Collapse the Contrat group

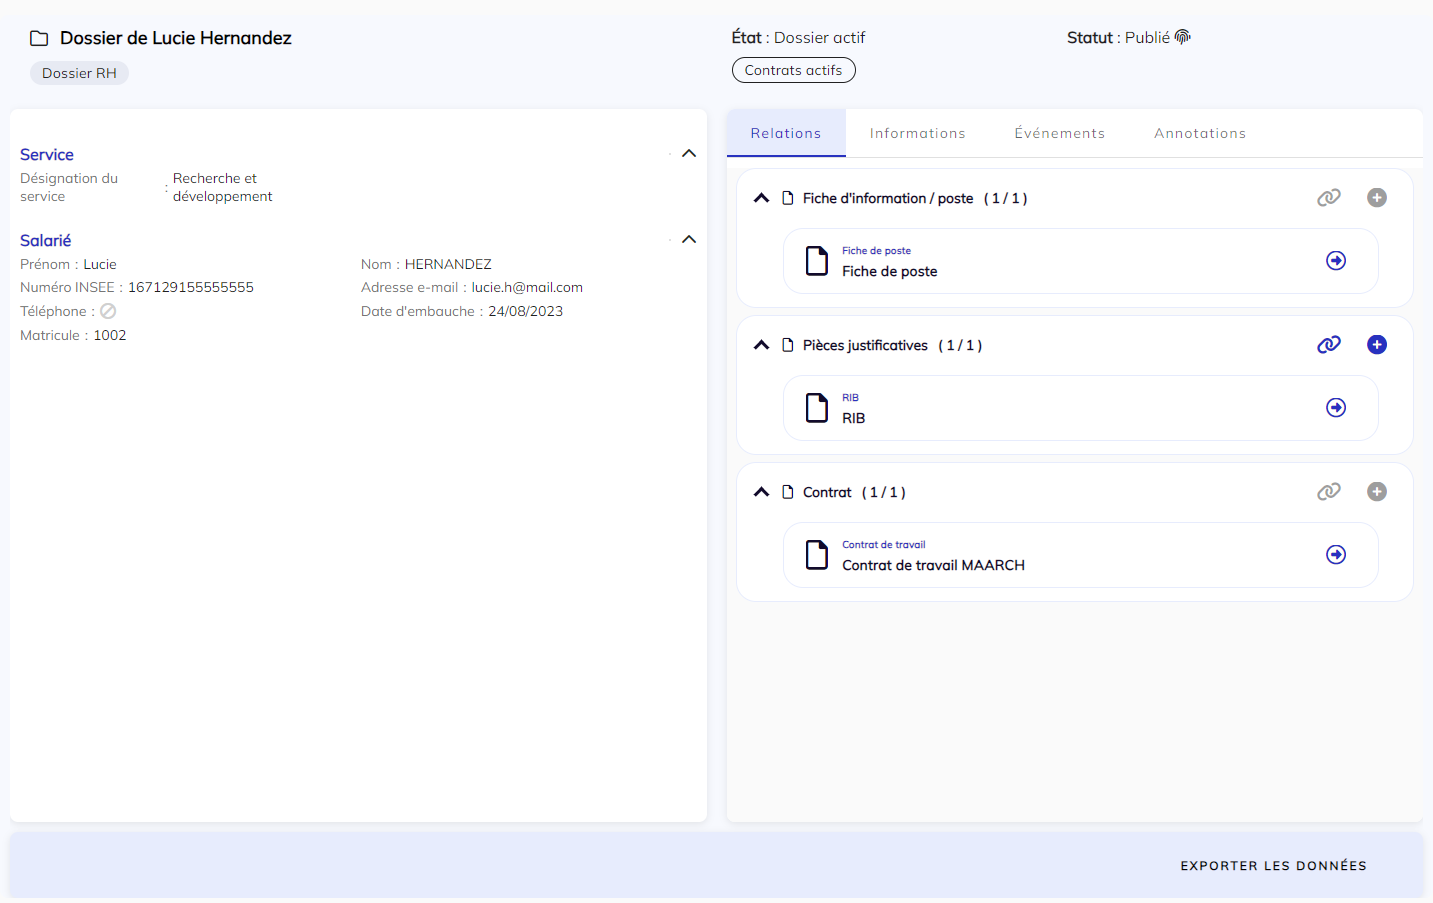coord(761,492)
